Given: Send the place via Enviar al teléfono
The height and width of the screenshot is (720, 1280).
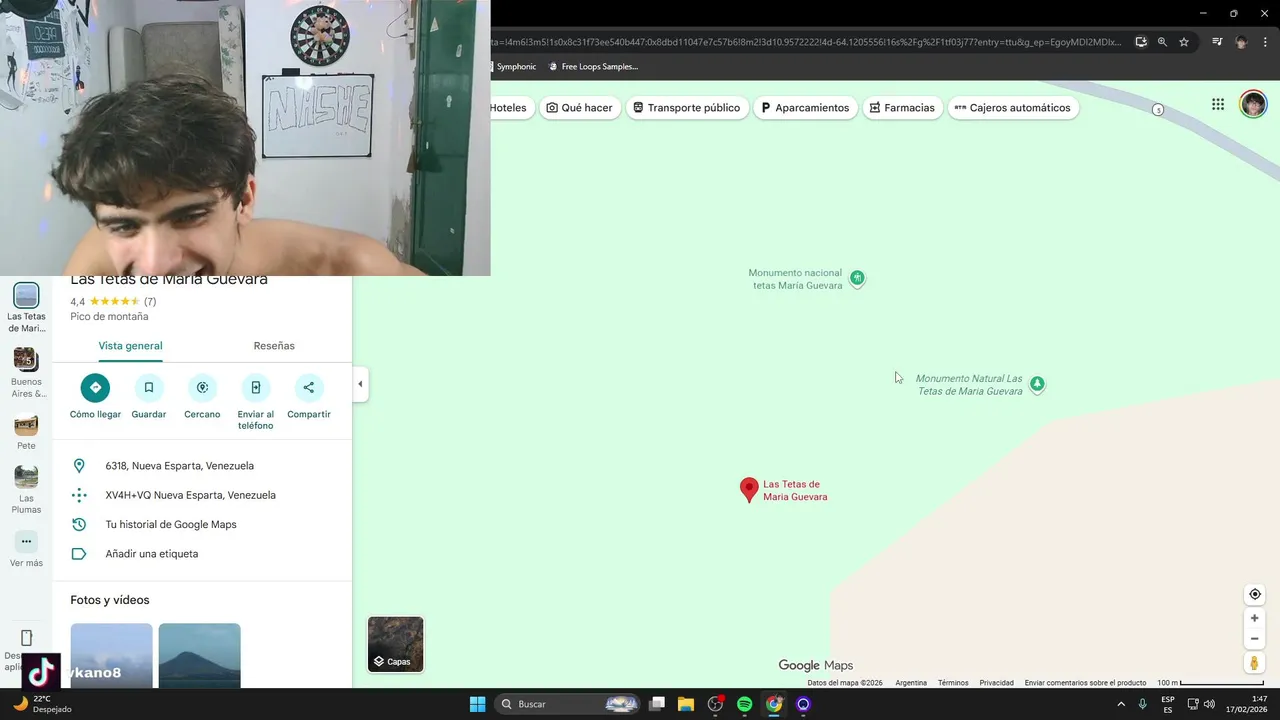Looking at the screenshot, I should [x=255, y=387].
